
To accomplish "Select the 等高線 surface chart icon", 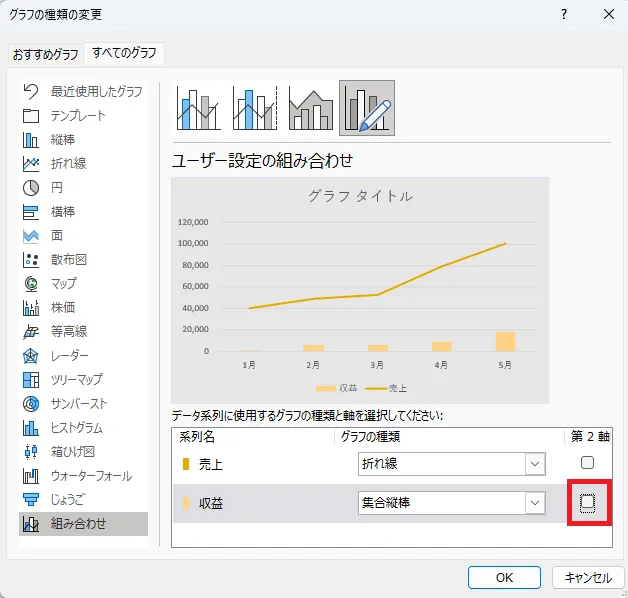I will tap(31, 332).
